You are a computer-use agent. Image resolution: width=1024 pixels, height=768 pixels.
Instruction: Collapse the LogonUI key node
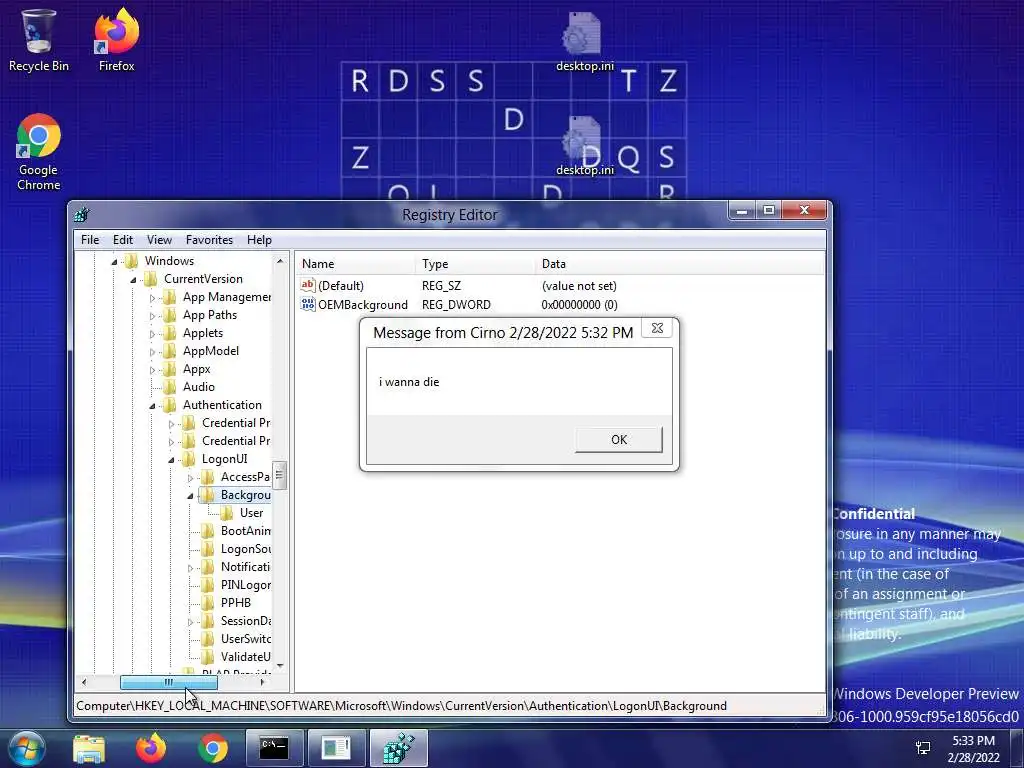(x=171, y=460)
